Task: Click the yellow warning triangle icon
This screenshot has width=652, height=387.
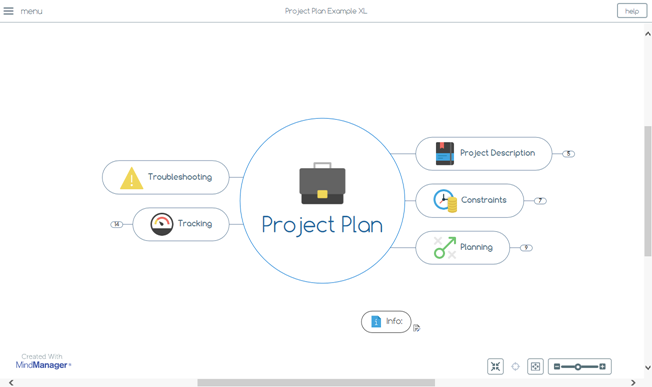Action: point(131,178)
